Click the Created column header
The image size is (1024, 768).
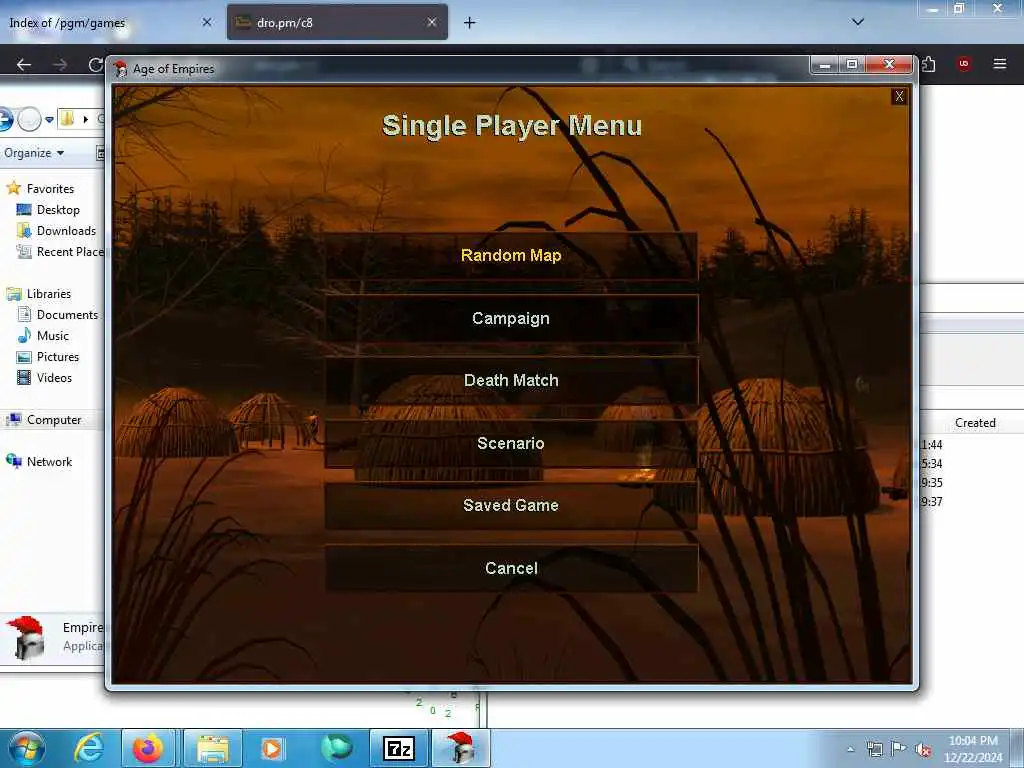[x=975, y=423]
